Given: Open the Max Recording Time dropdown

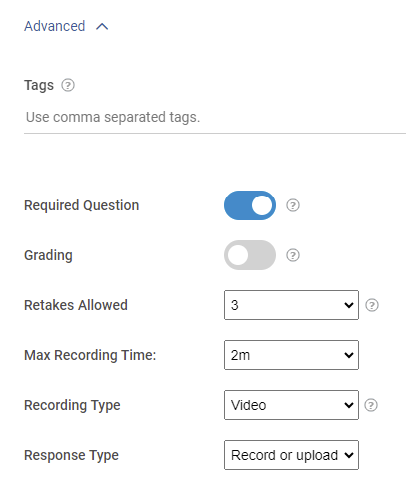Looking at the screenshot, I should point(291,355).
